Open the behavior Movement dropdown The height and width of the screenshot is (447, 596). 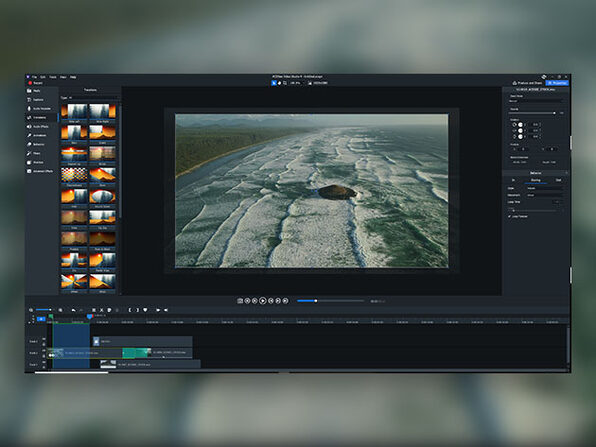click(544, 195)
